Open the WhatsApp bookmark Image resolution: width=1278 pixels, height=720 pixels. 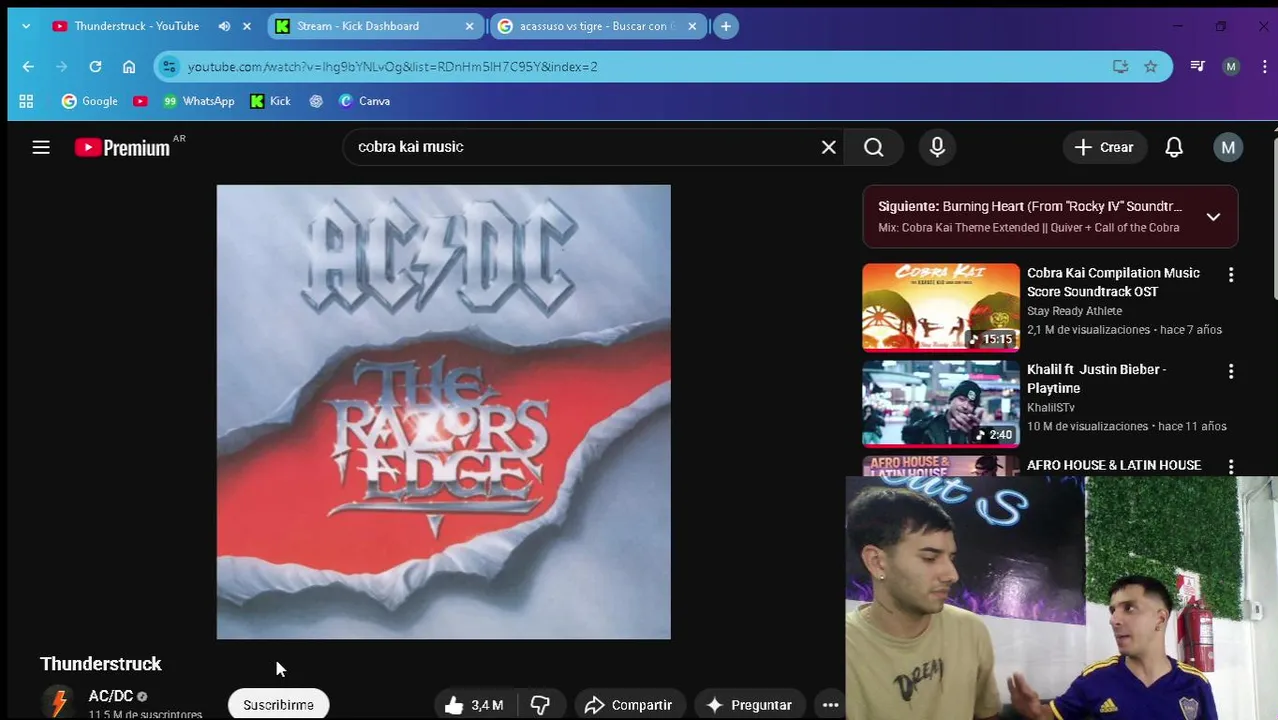(199, 101)
